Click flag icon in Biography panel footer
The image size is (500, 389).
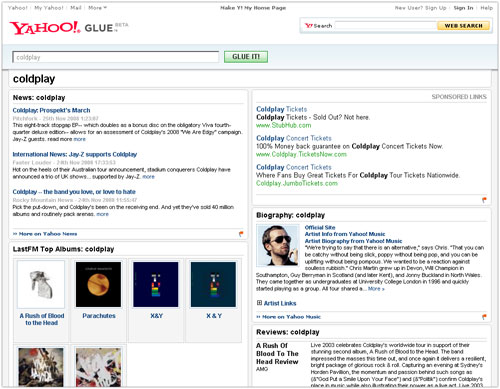tap(484, 317)
